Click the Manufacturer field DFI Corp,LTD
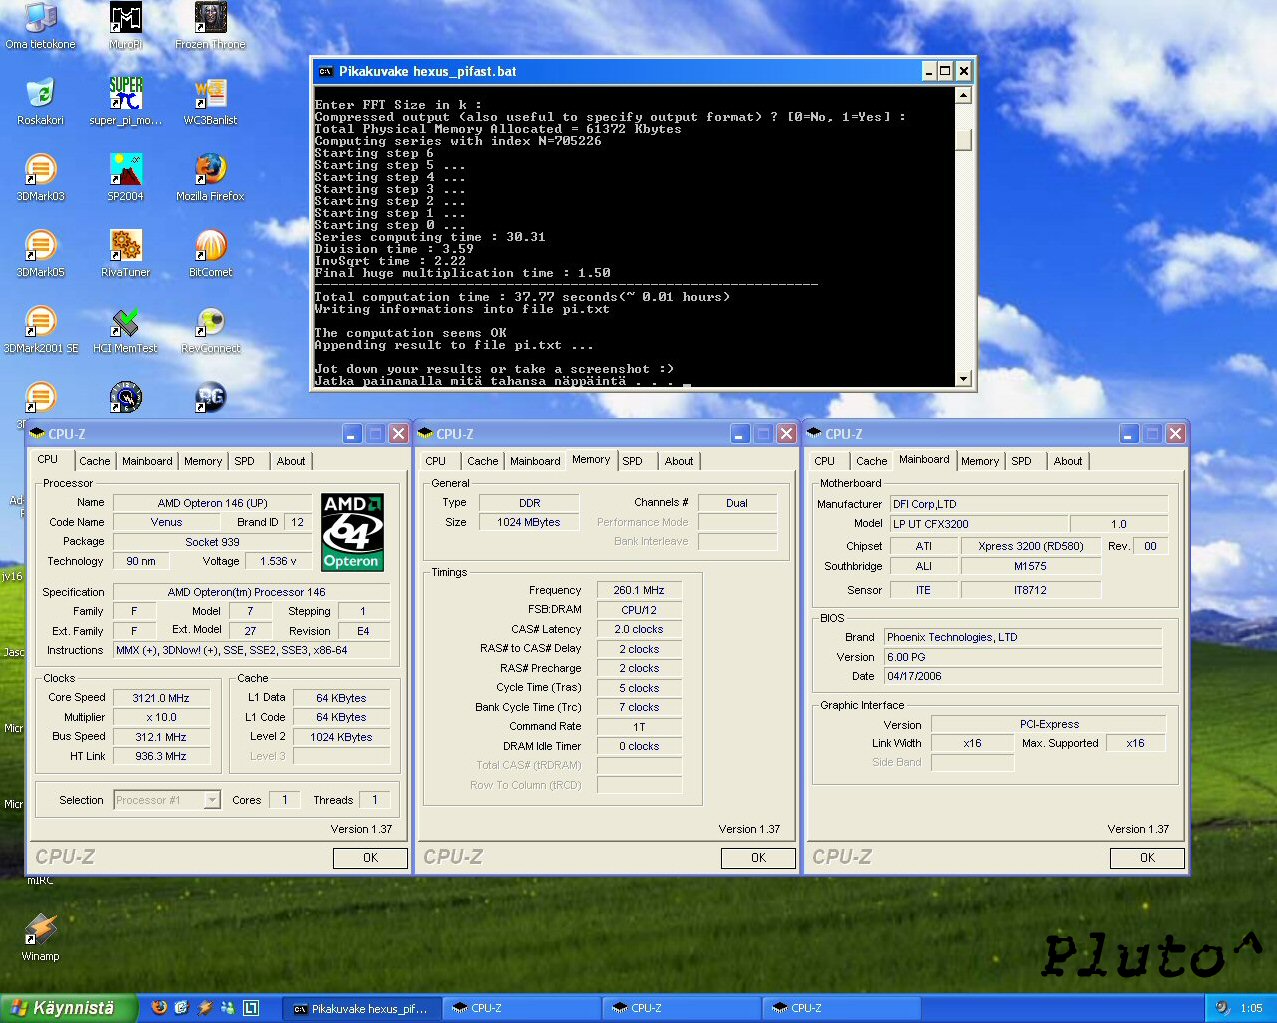 (x=1028, y=504)
